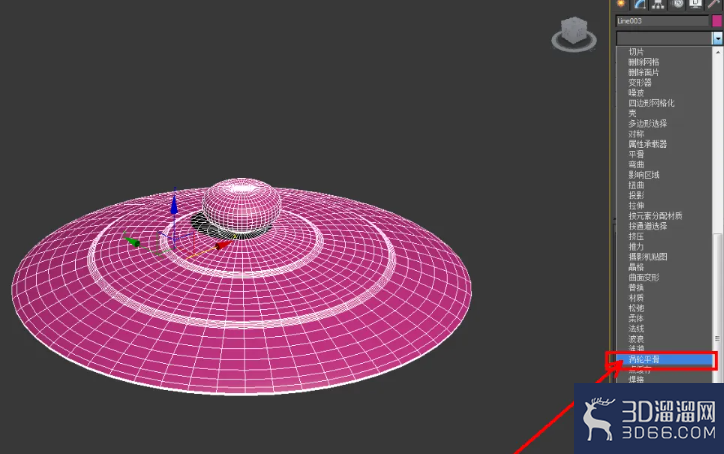Select the 材质 modifier
724x454 pixels.
[636, 298]
